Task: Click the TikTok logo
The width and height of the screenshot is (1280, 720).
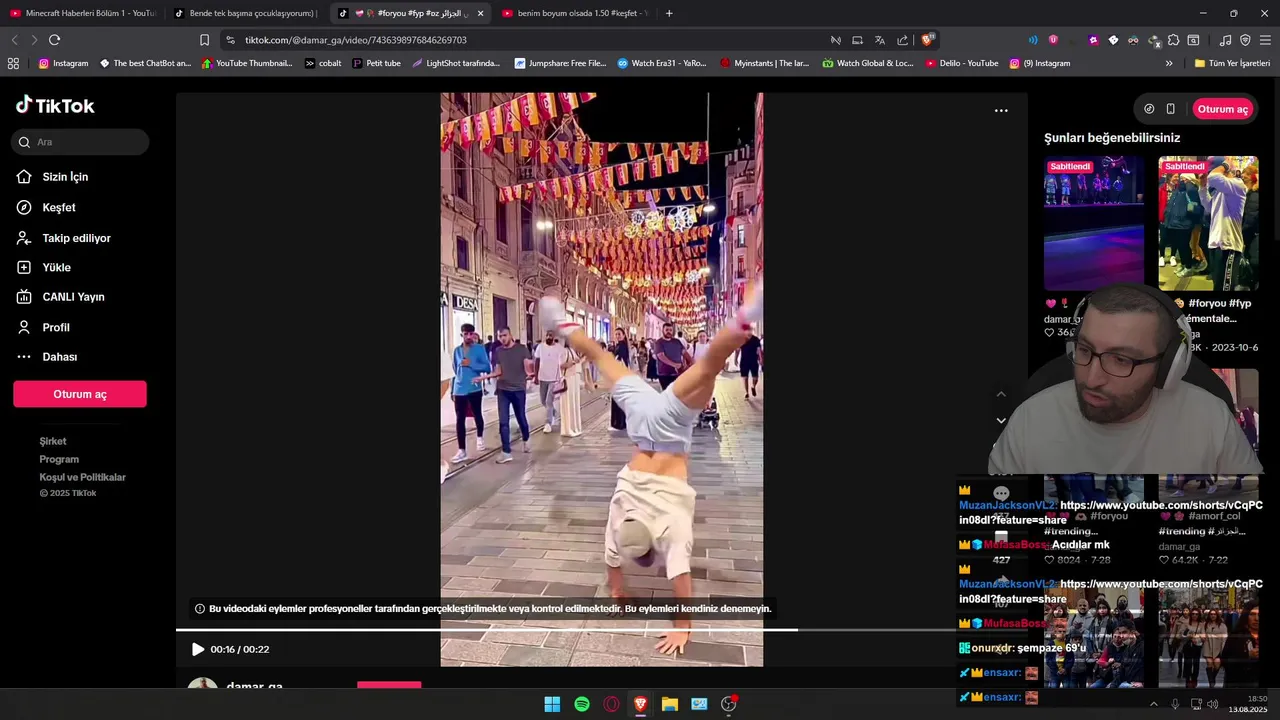Action: point(55,106)
